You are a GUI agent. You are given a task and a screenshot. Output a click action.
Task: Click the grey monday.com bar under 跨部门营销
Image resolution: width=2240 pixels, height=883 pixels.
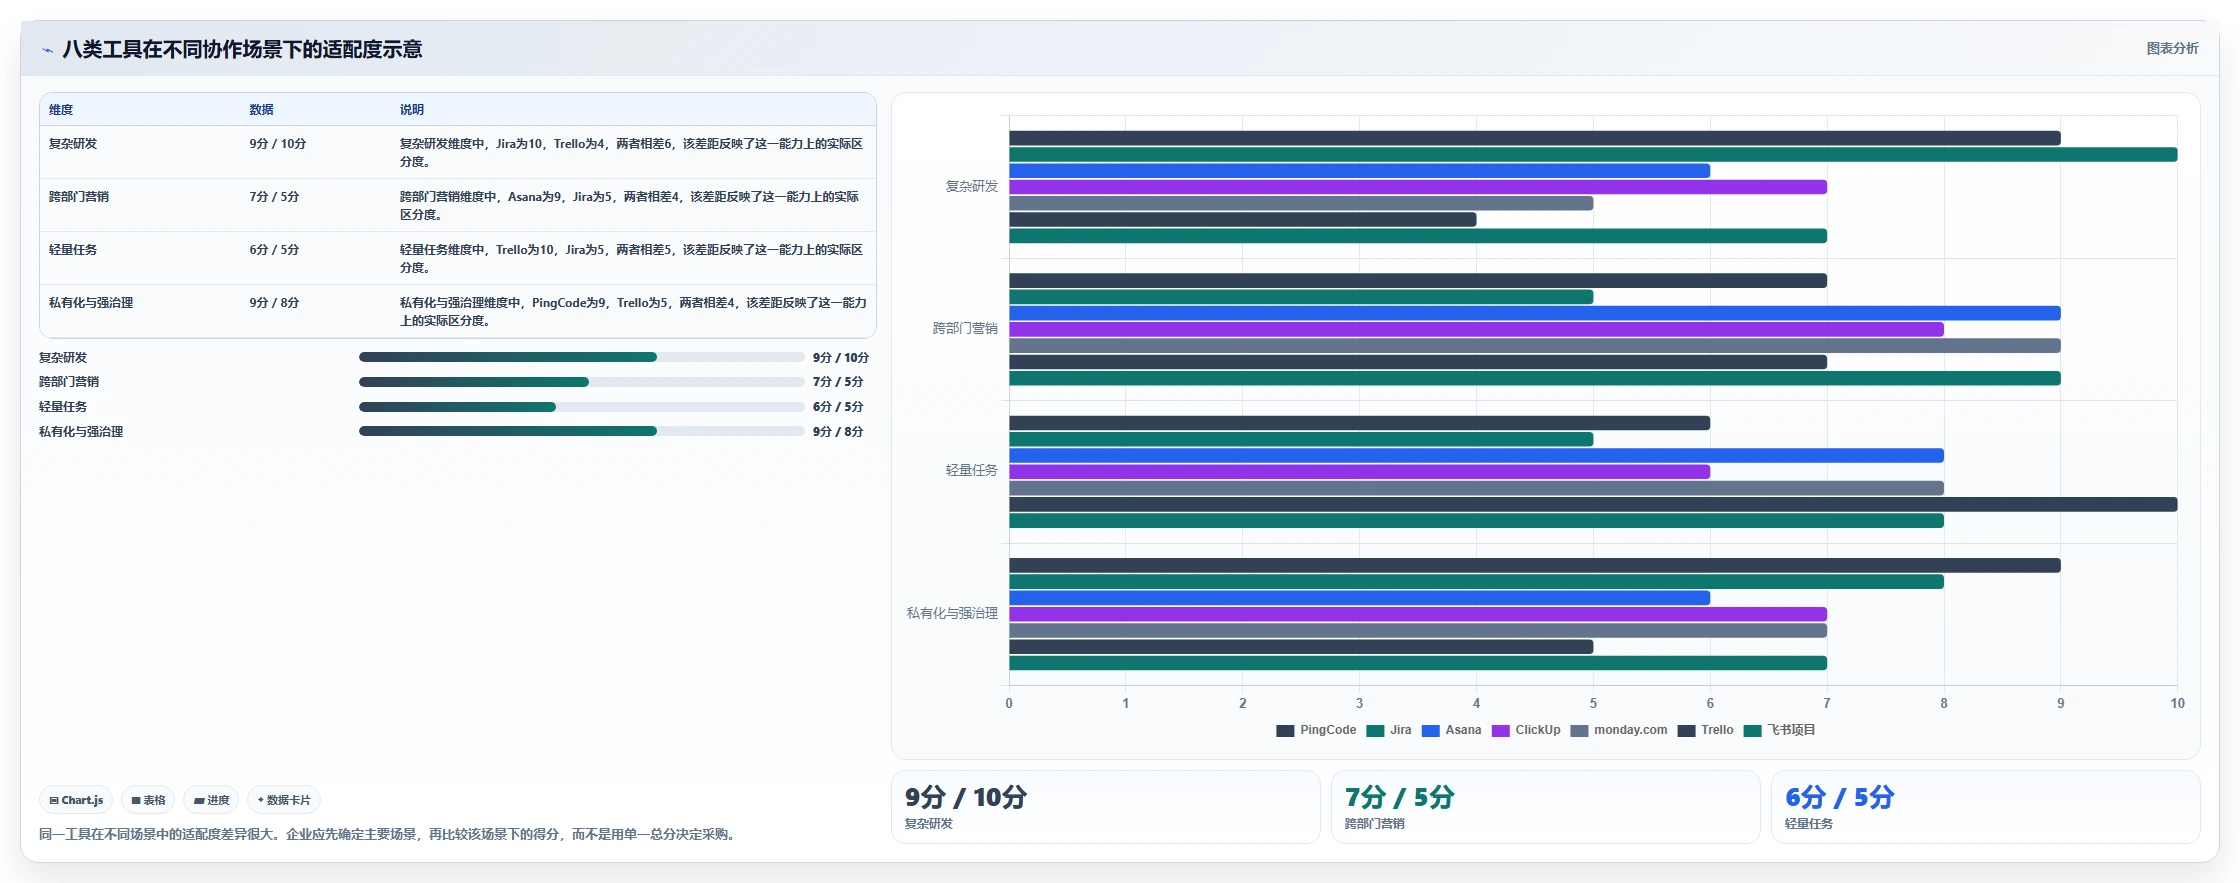coord(1535,346)
